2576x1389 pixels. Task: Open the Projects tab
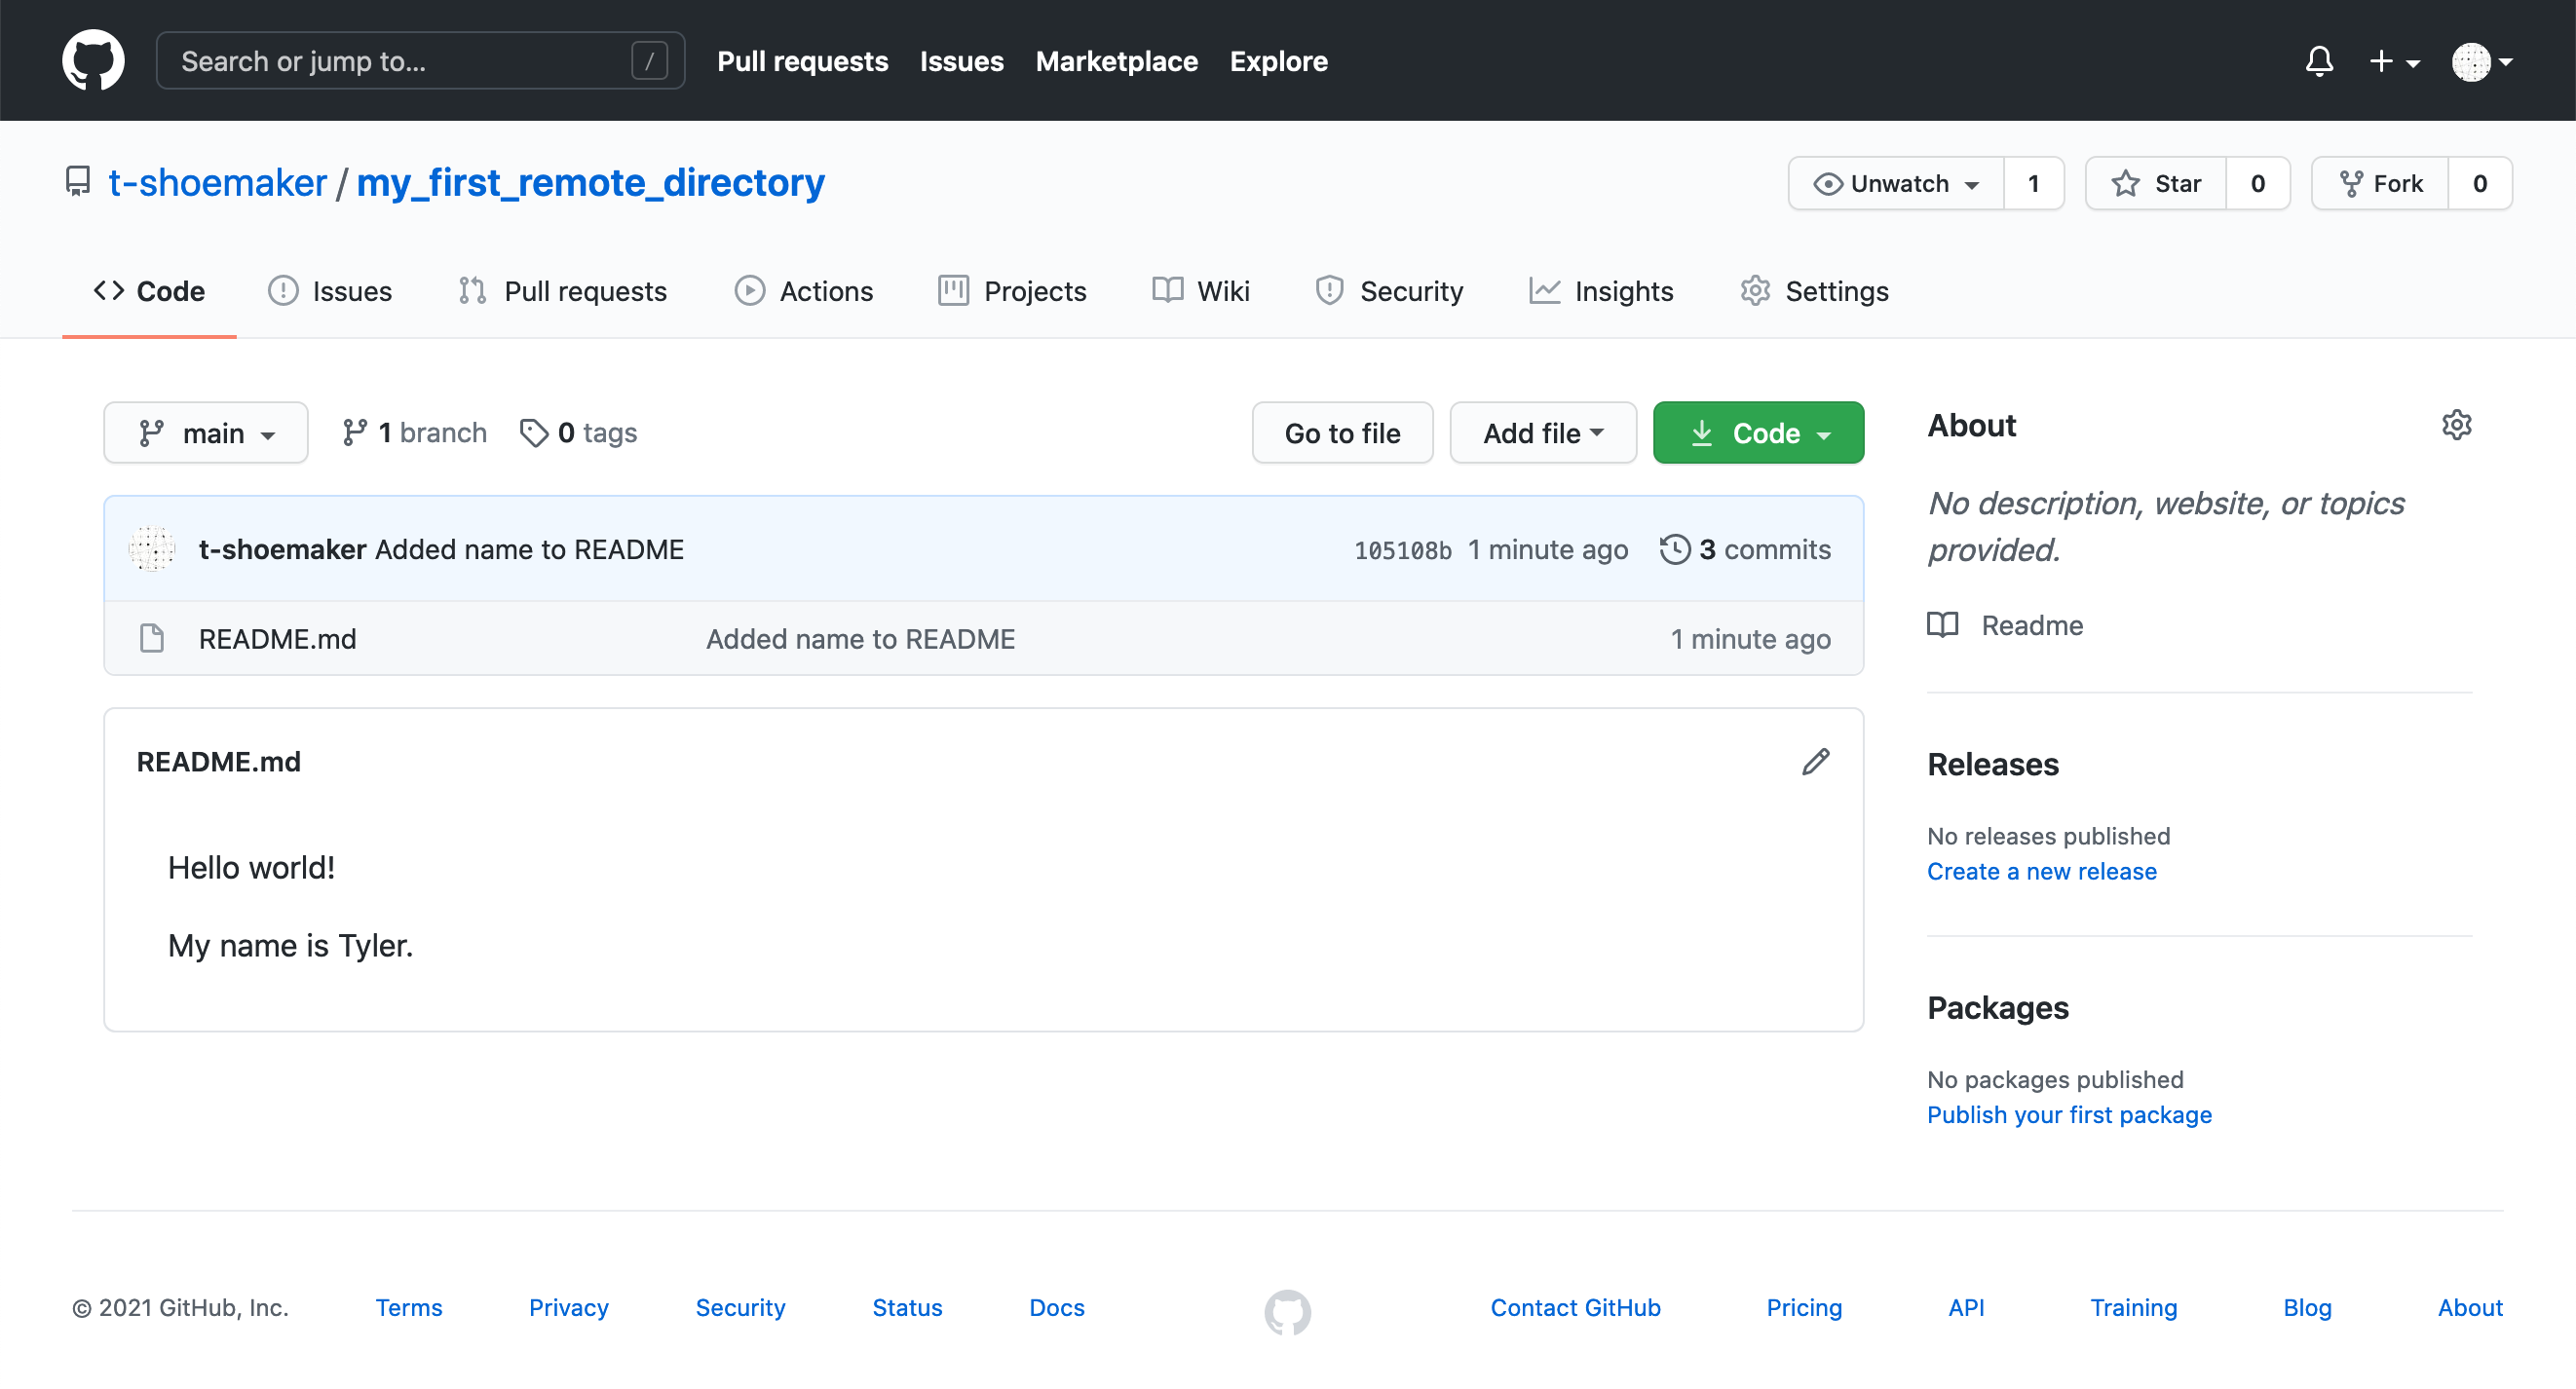1012,291
